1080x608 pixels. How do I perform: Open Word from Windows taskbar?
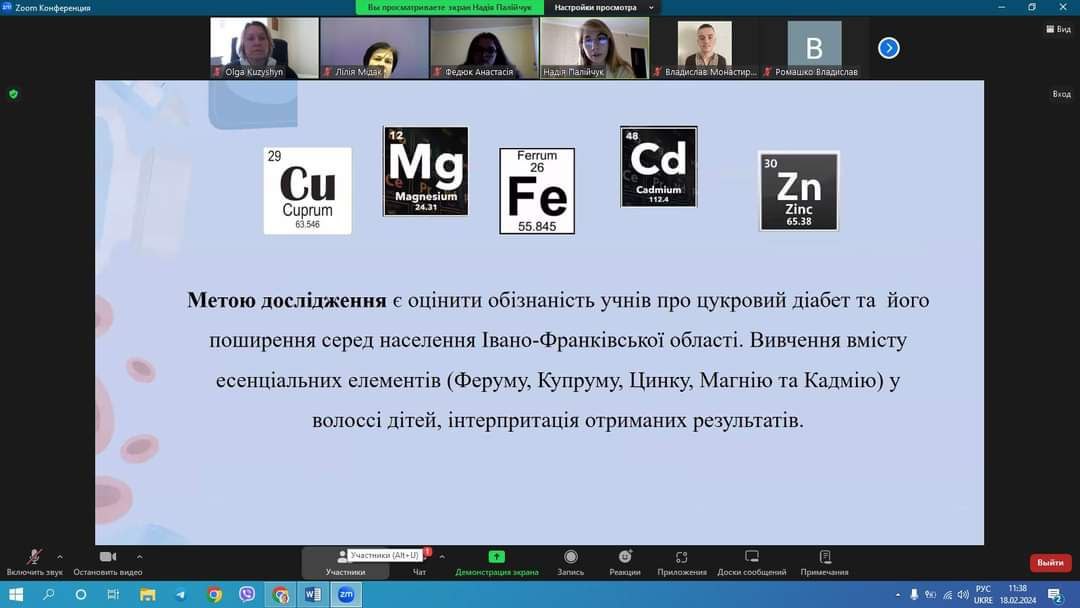[312, 594]
